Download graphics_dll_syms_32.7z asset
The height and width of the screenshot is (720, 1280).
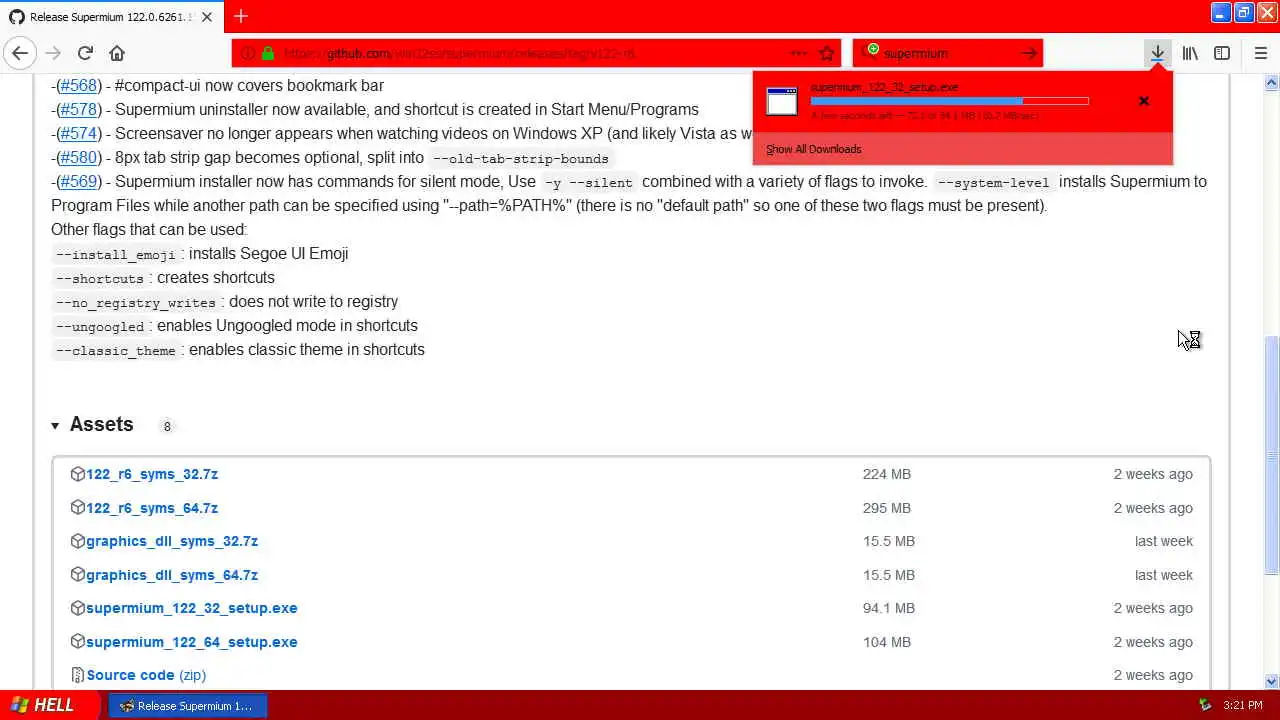pyautogui.click(x=172, y=541)
